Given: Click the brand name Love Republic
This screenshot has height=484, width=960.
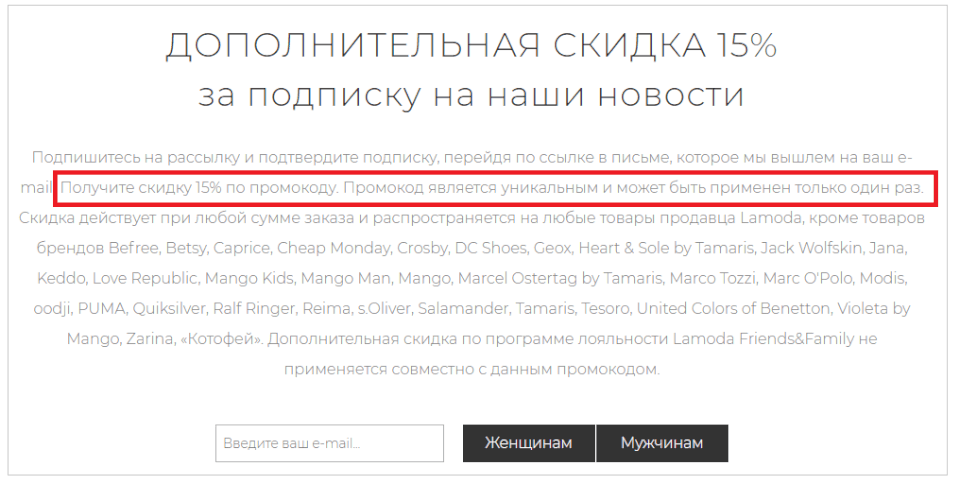Looking at the screenshot, I should [145, 278].
